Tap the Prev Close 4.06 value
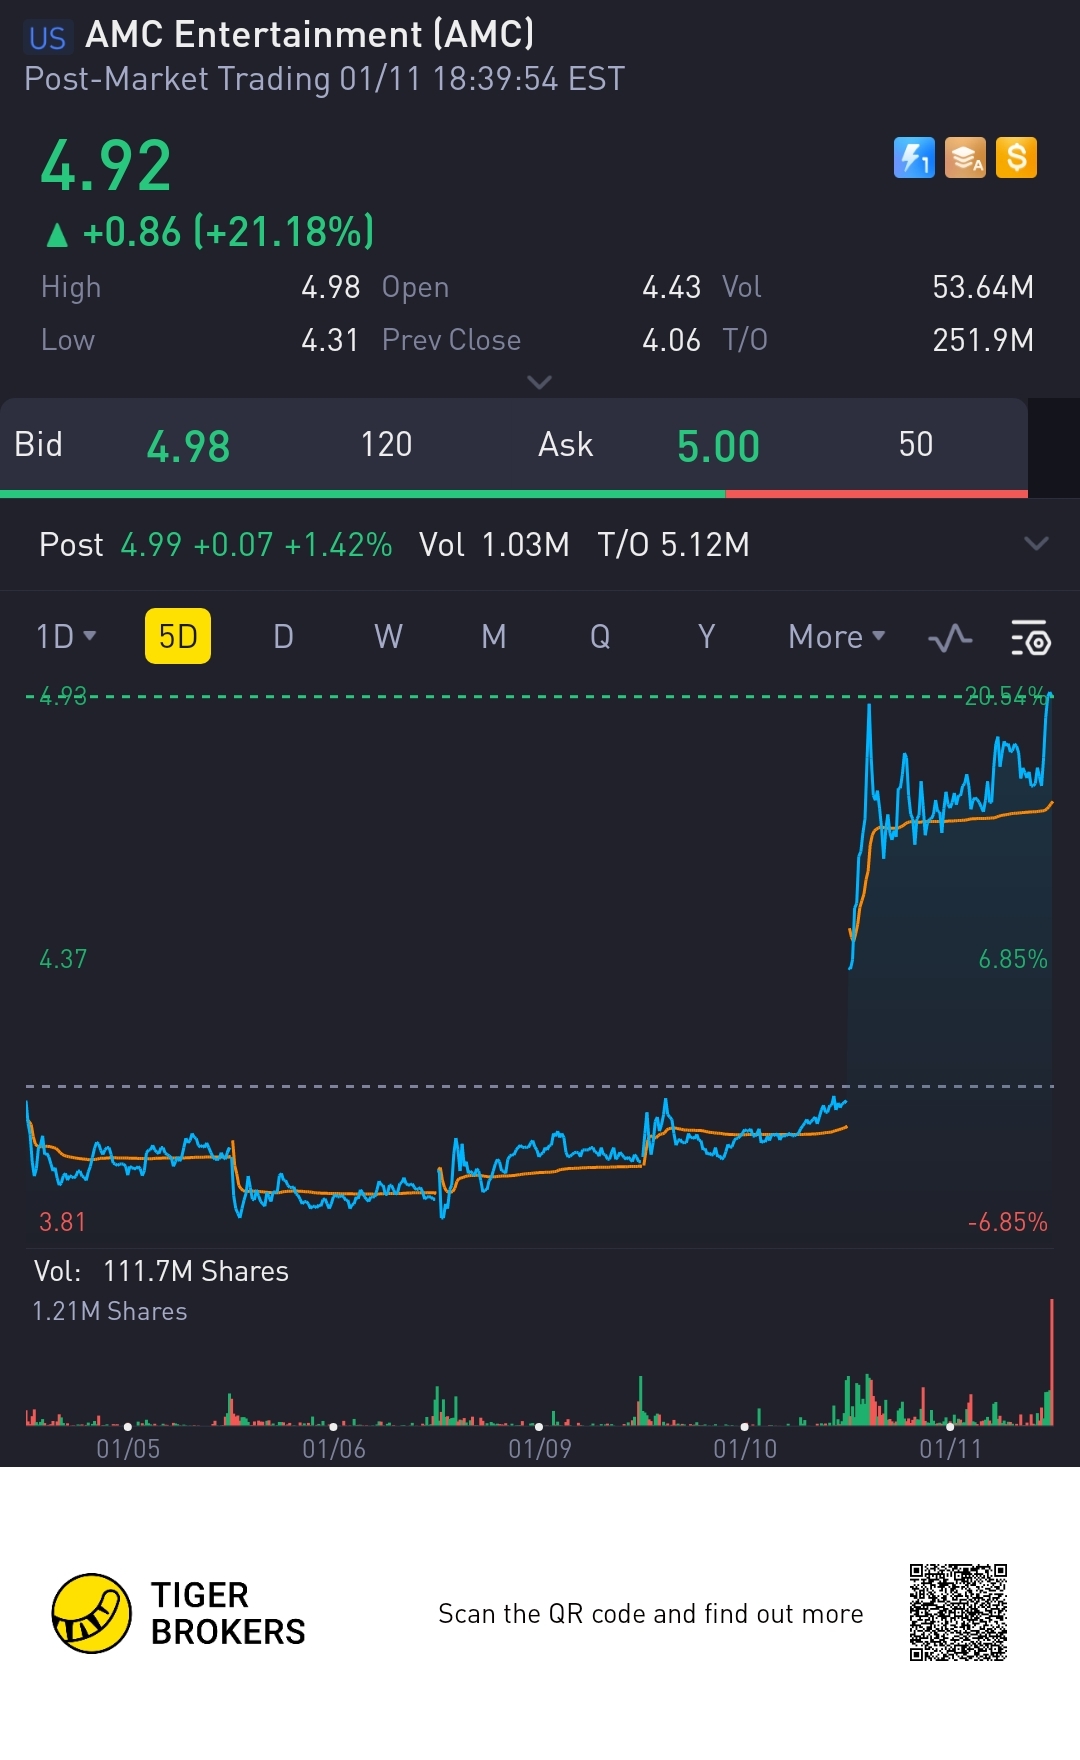This screenshot has height=1760, width=1080. (x=671, y=340)
